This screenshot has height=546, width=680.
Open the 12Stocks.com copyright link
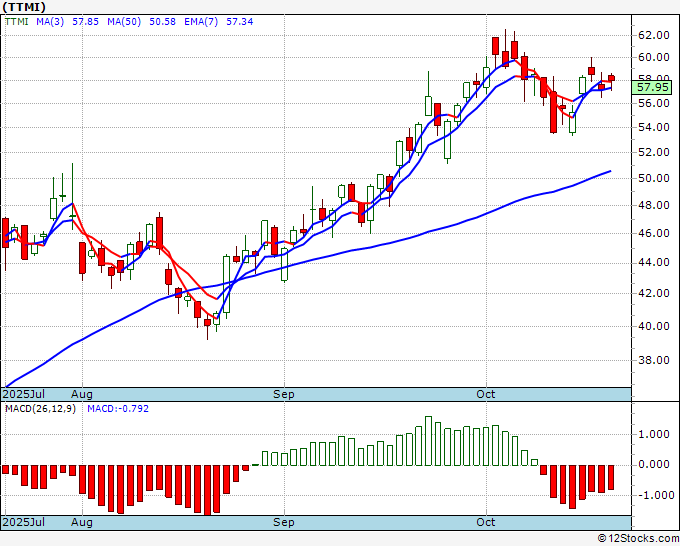(638, 539)
